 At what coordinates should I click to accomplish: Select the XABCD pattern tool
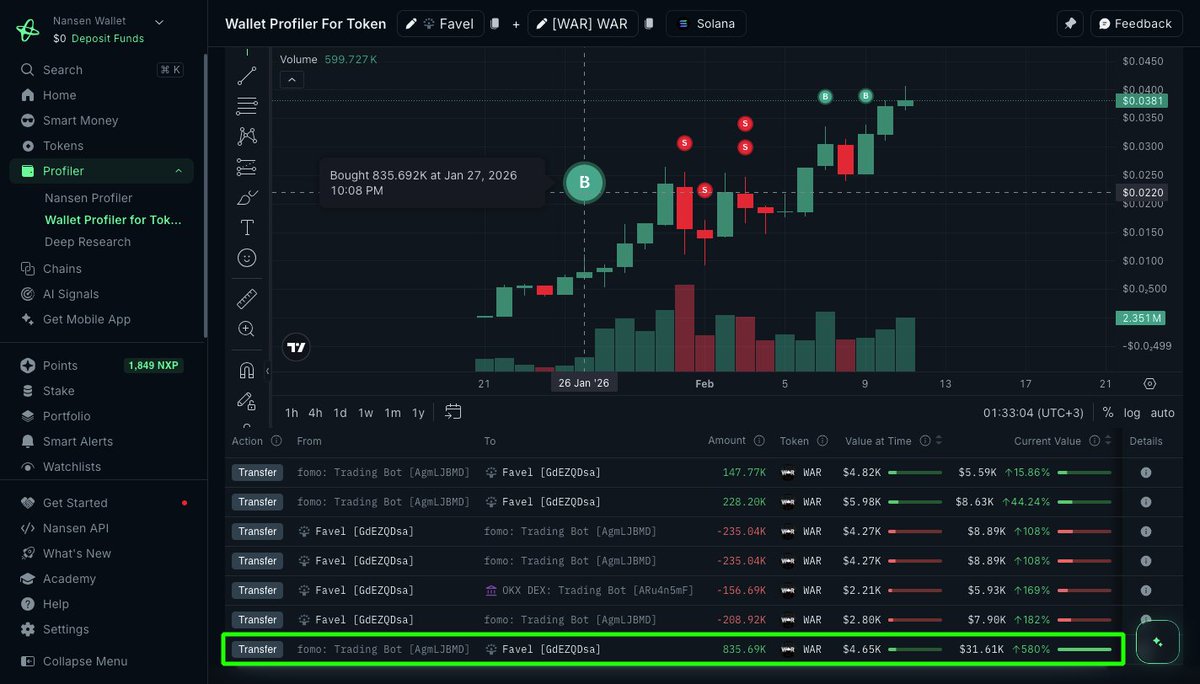tap(247, 136)
